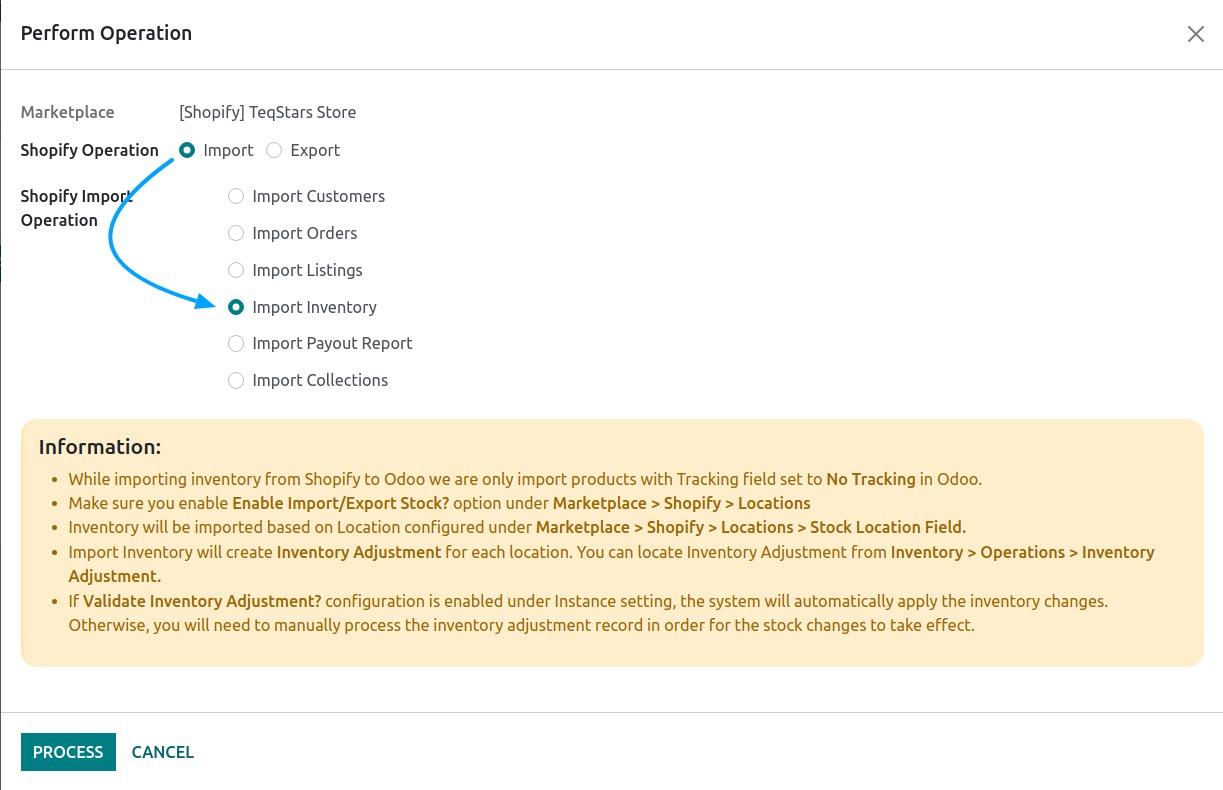Click the Shopify Operation field label
The width and height of the screenshot is (1223, 790).
[x=90, y=150]
